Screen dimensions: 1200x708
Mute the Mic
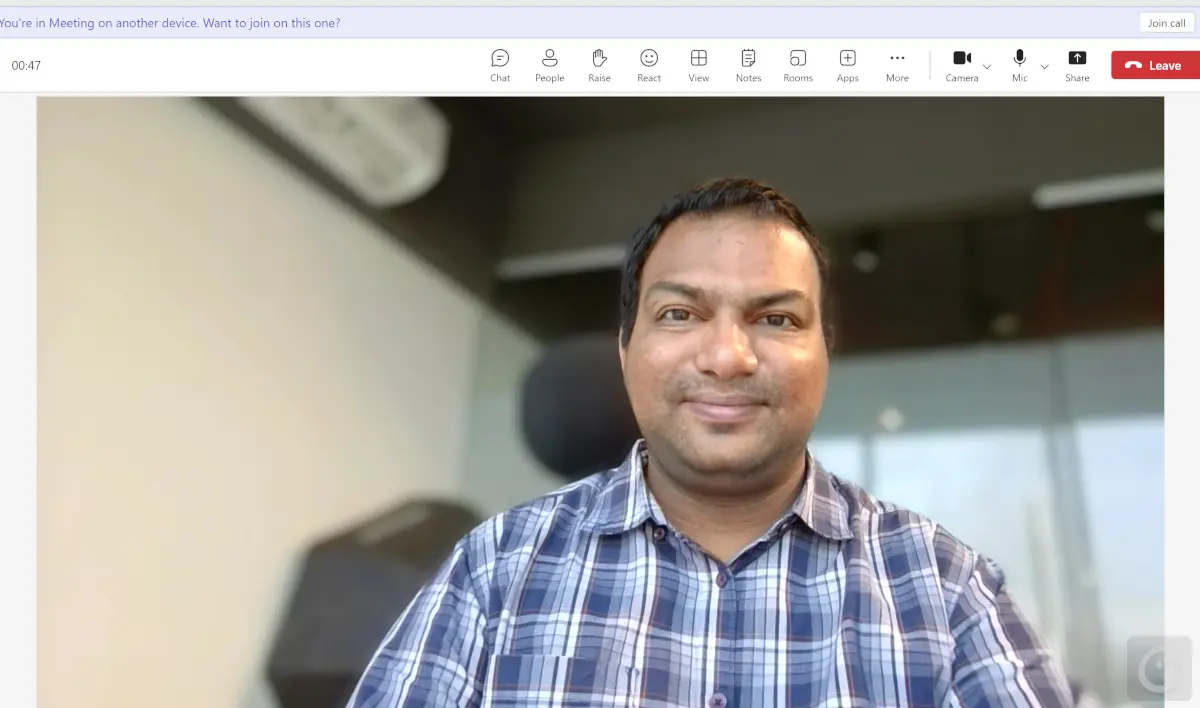[1019, 65]
